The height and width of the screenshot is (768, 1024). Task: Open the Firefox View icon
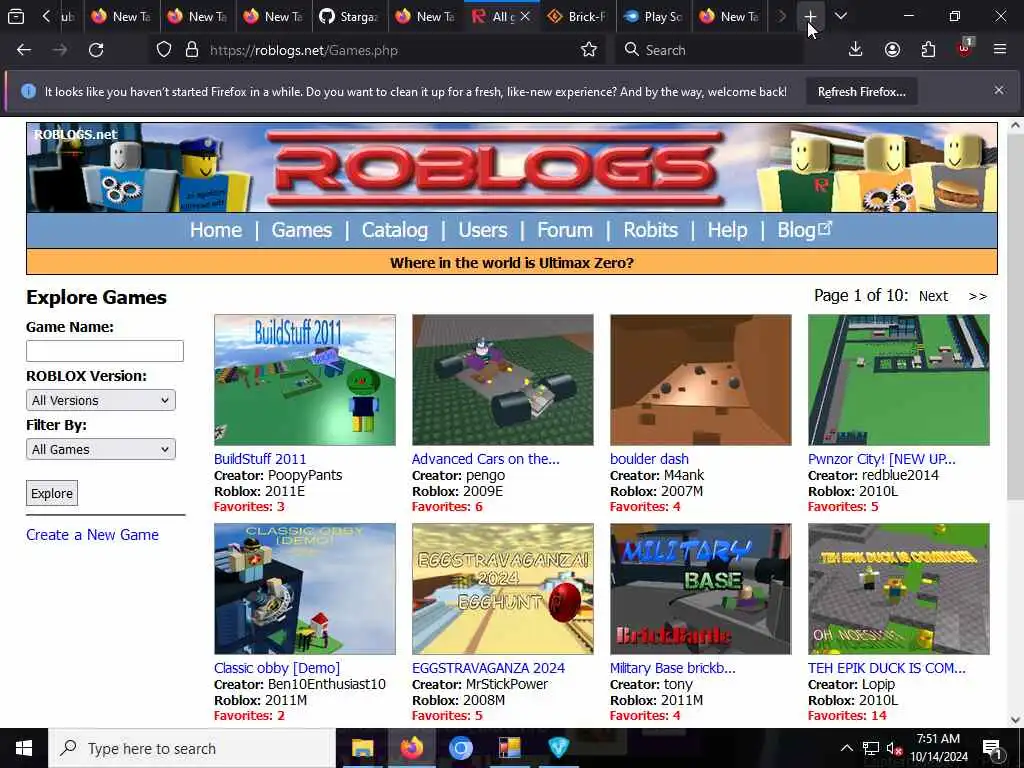point(16,16)
